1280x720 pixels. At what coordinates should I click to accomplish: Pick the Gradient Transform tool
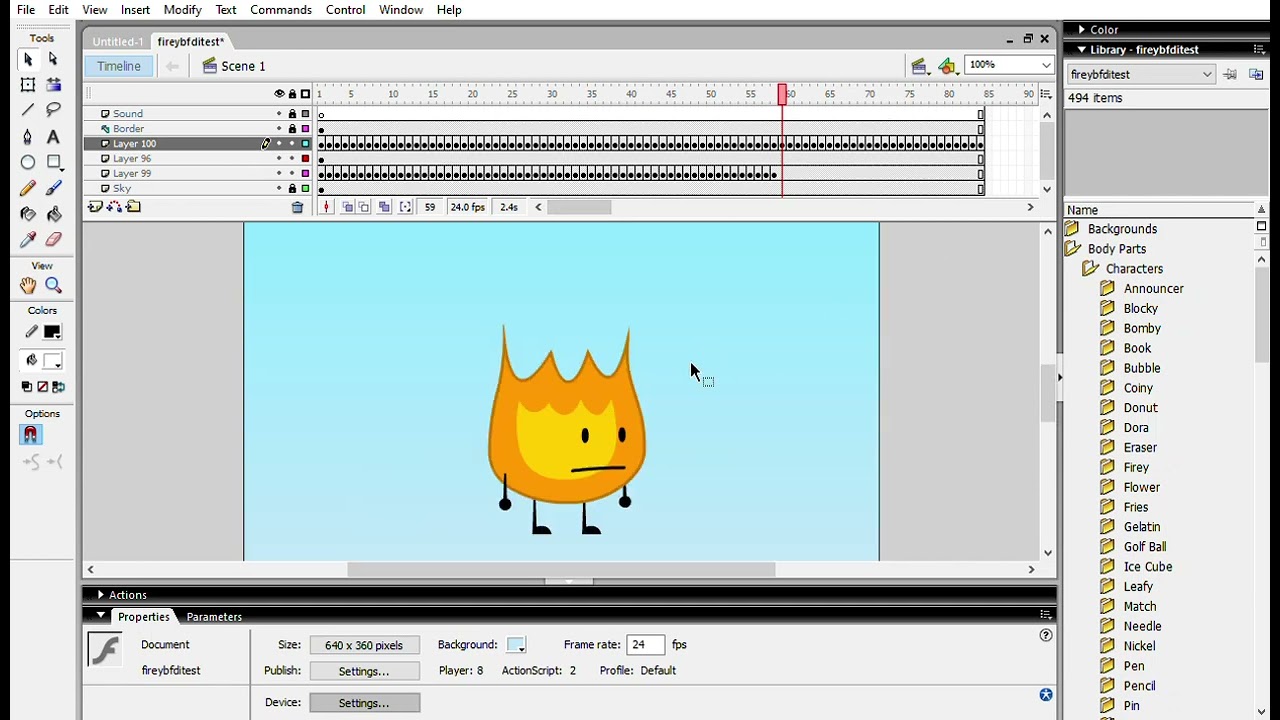click(53, 85)
